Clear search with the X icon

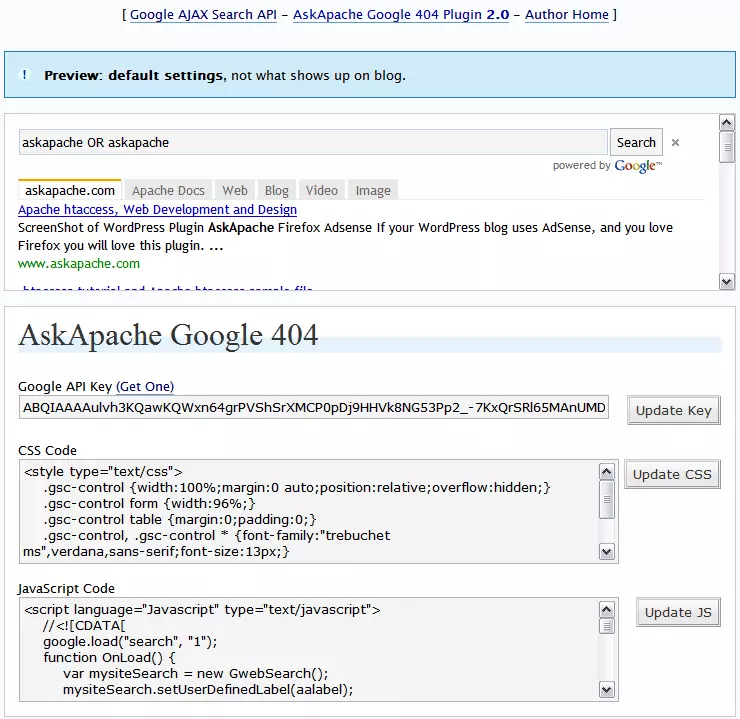[x=675, y=143]
